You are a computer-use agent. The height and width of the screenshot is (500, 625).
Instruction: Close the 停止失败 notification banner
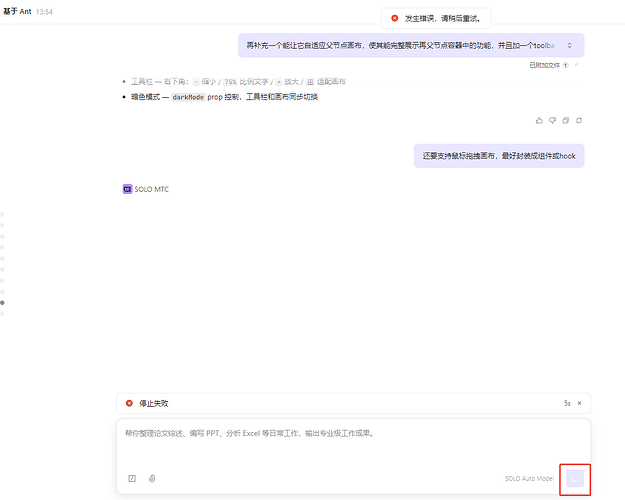579,403
